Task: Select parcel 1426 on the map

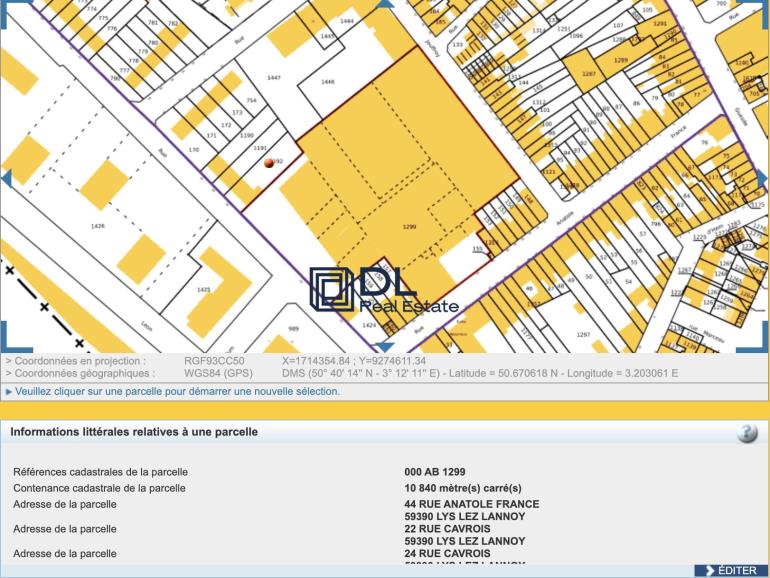Action: click(x=98, y=226)
